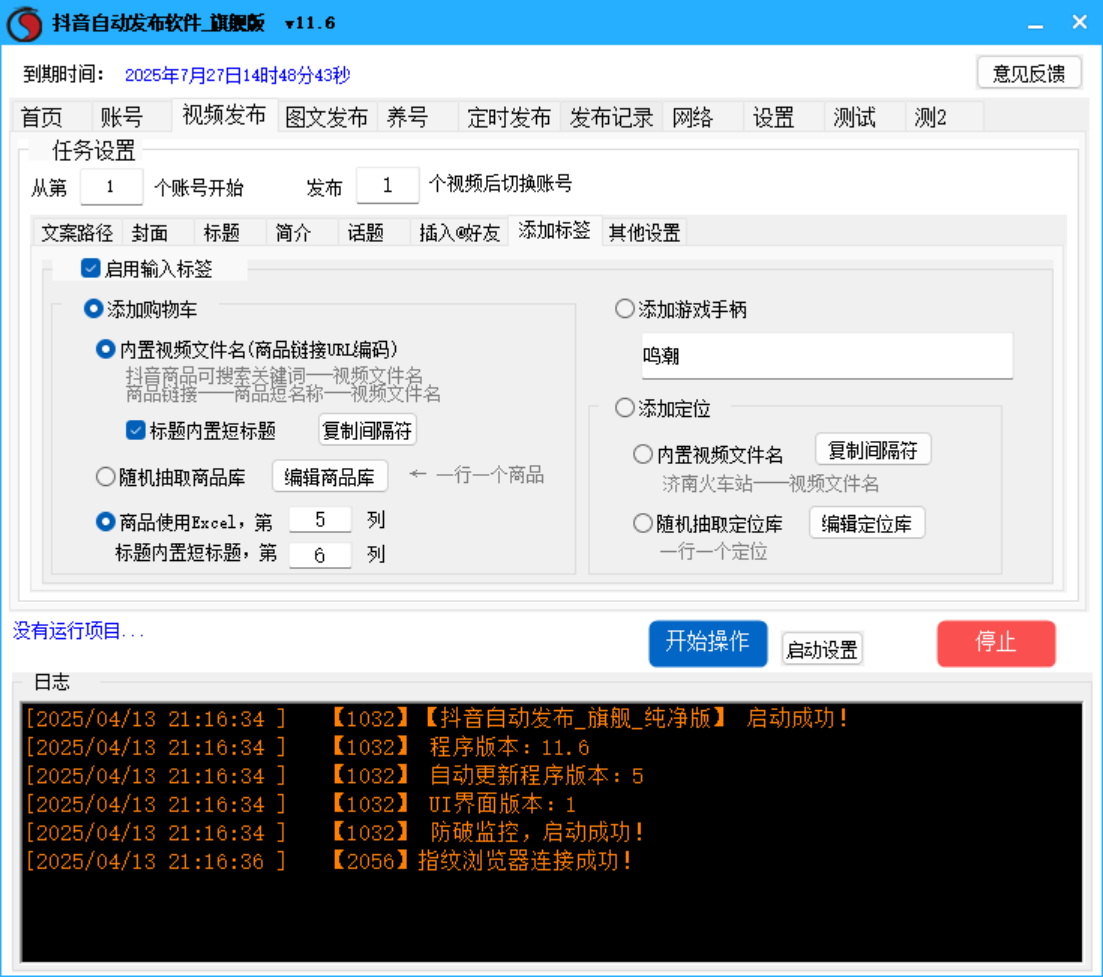1103x977 pixels.
Task: Close the 抖音自动发布软件 window
Action: (x=1079, y=23)
